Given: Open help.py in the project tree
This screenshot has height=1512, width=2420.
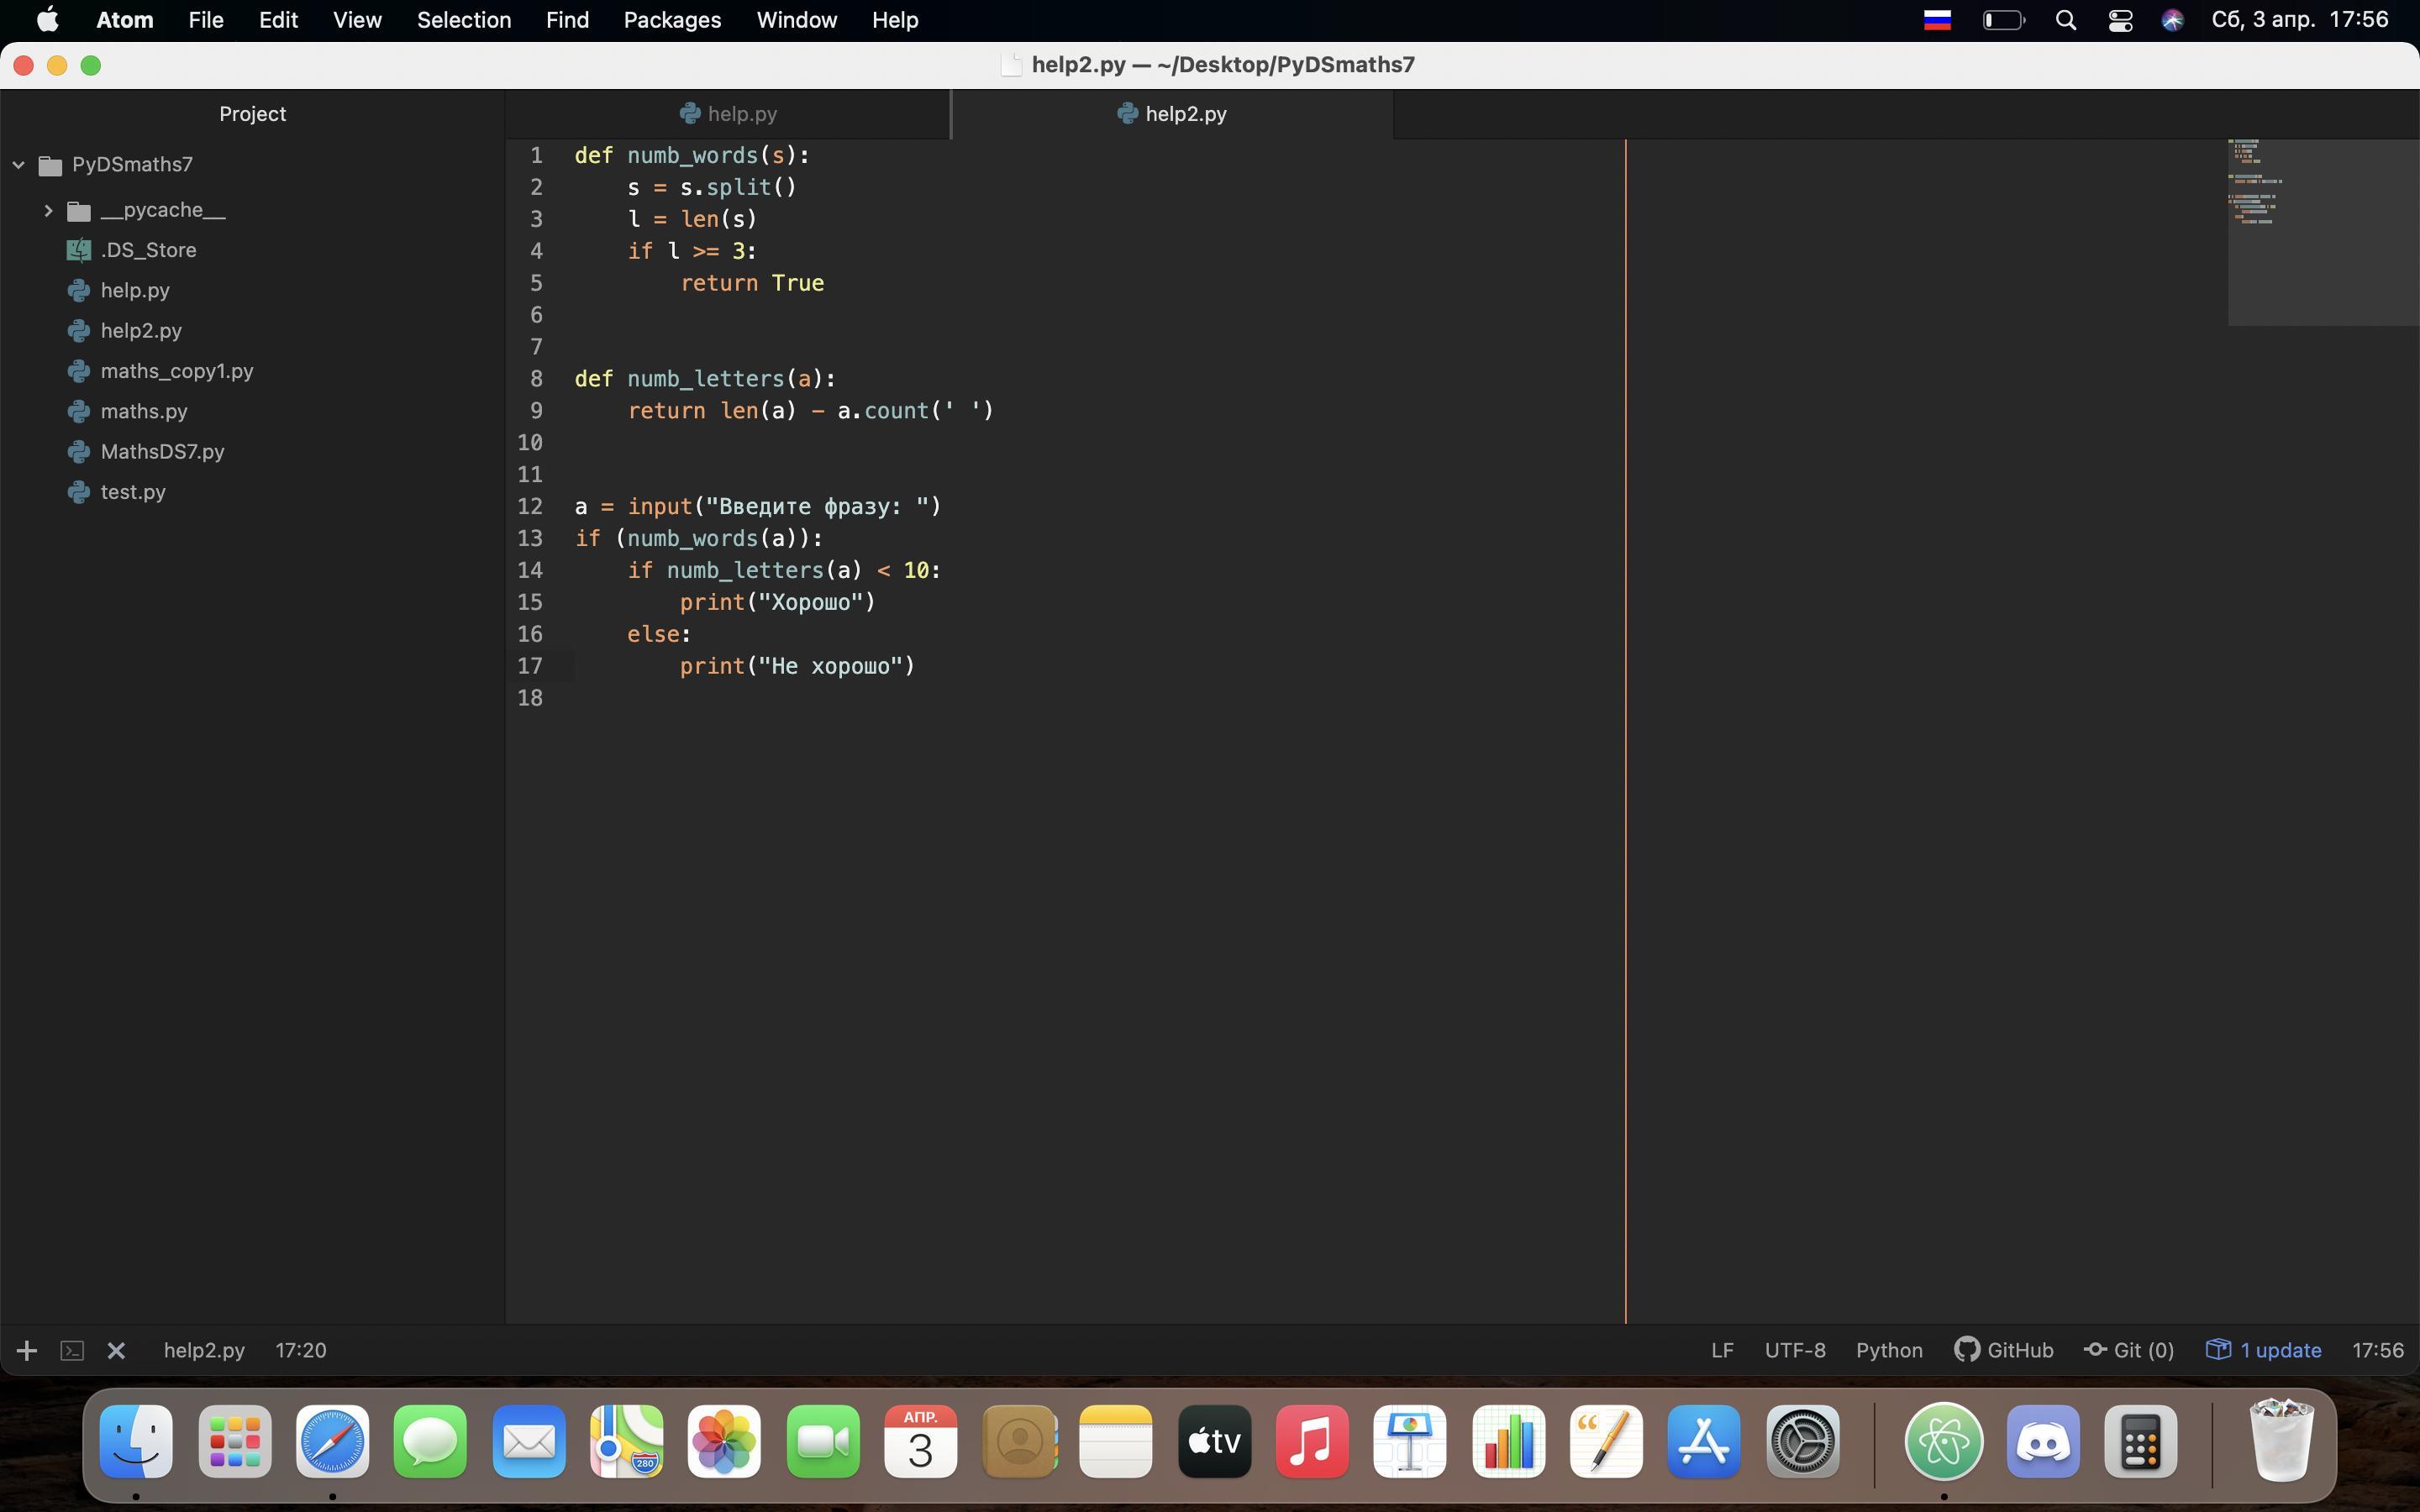Looking at the screenshot, I should pos(135,291).
